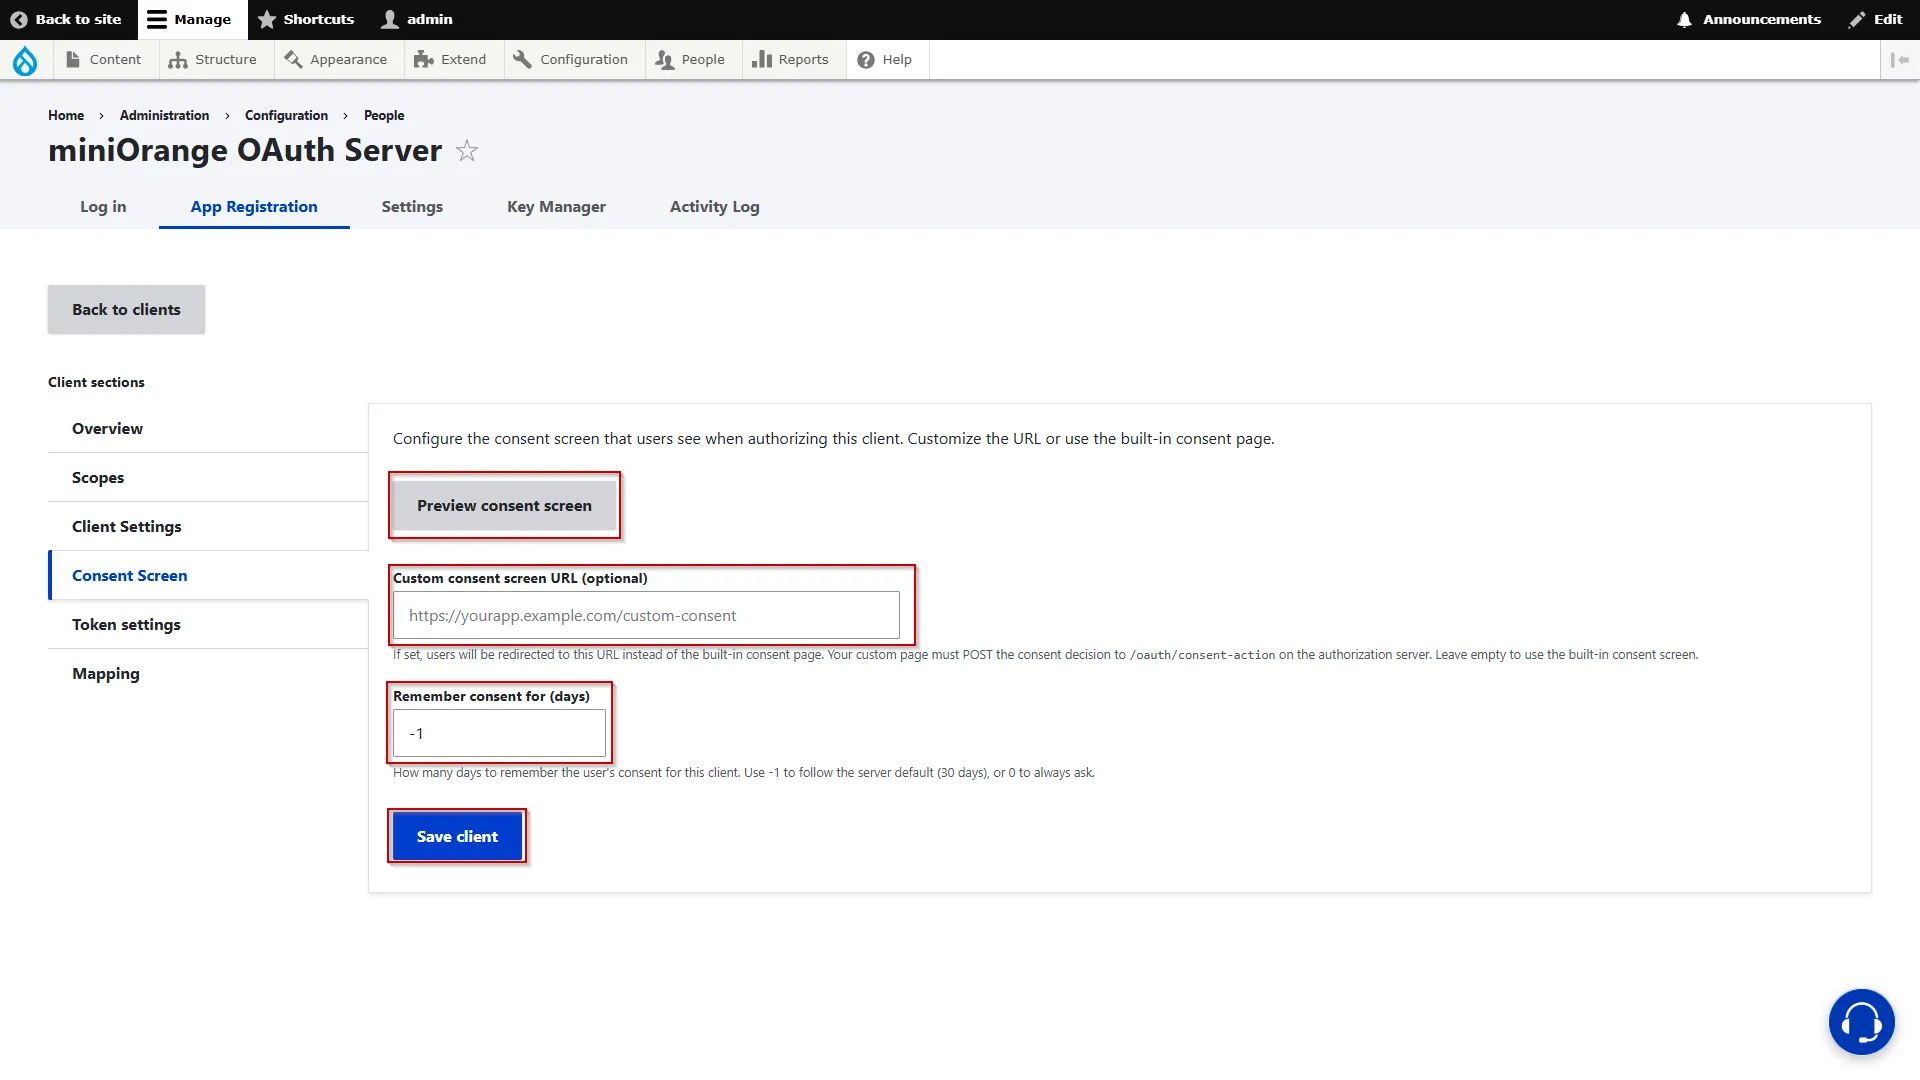Click the Edit pencil toggle
This screenshot has width=1920, height=1080.
1875,19
